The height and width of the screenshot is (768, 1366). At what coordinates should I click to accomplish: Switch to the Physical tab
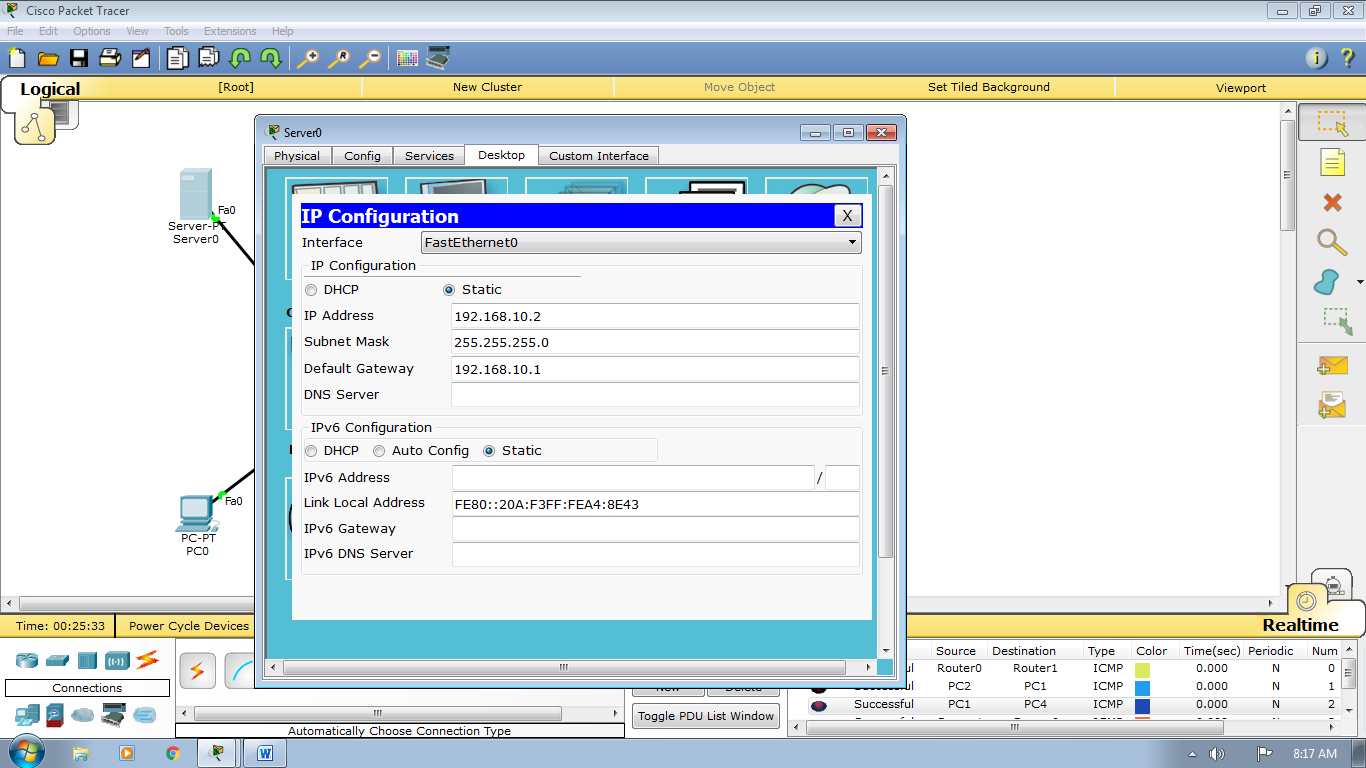click(297, 156)
